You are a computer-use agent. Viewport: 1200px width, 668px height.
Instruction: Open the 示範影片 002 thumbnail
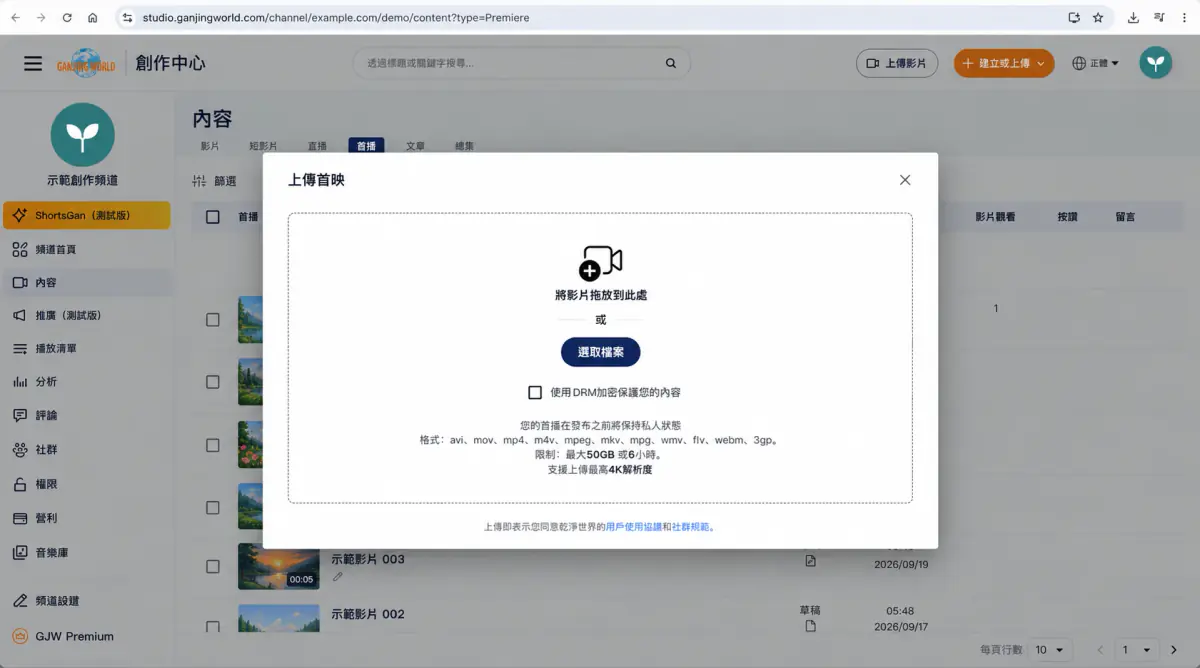coord(279,618)
